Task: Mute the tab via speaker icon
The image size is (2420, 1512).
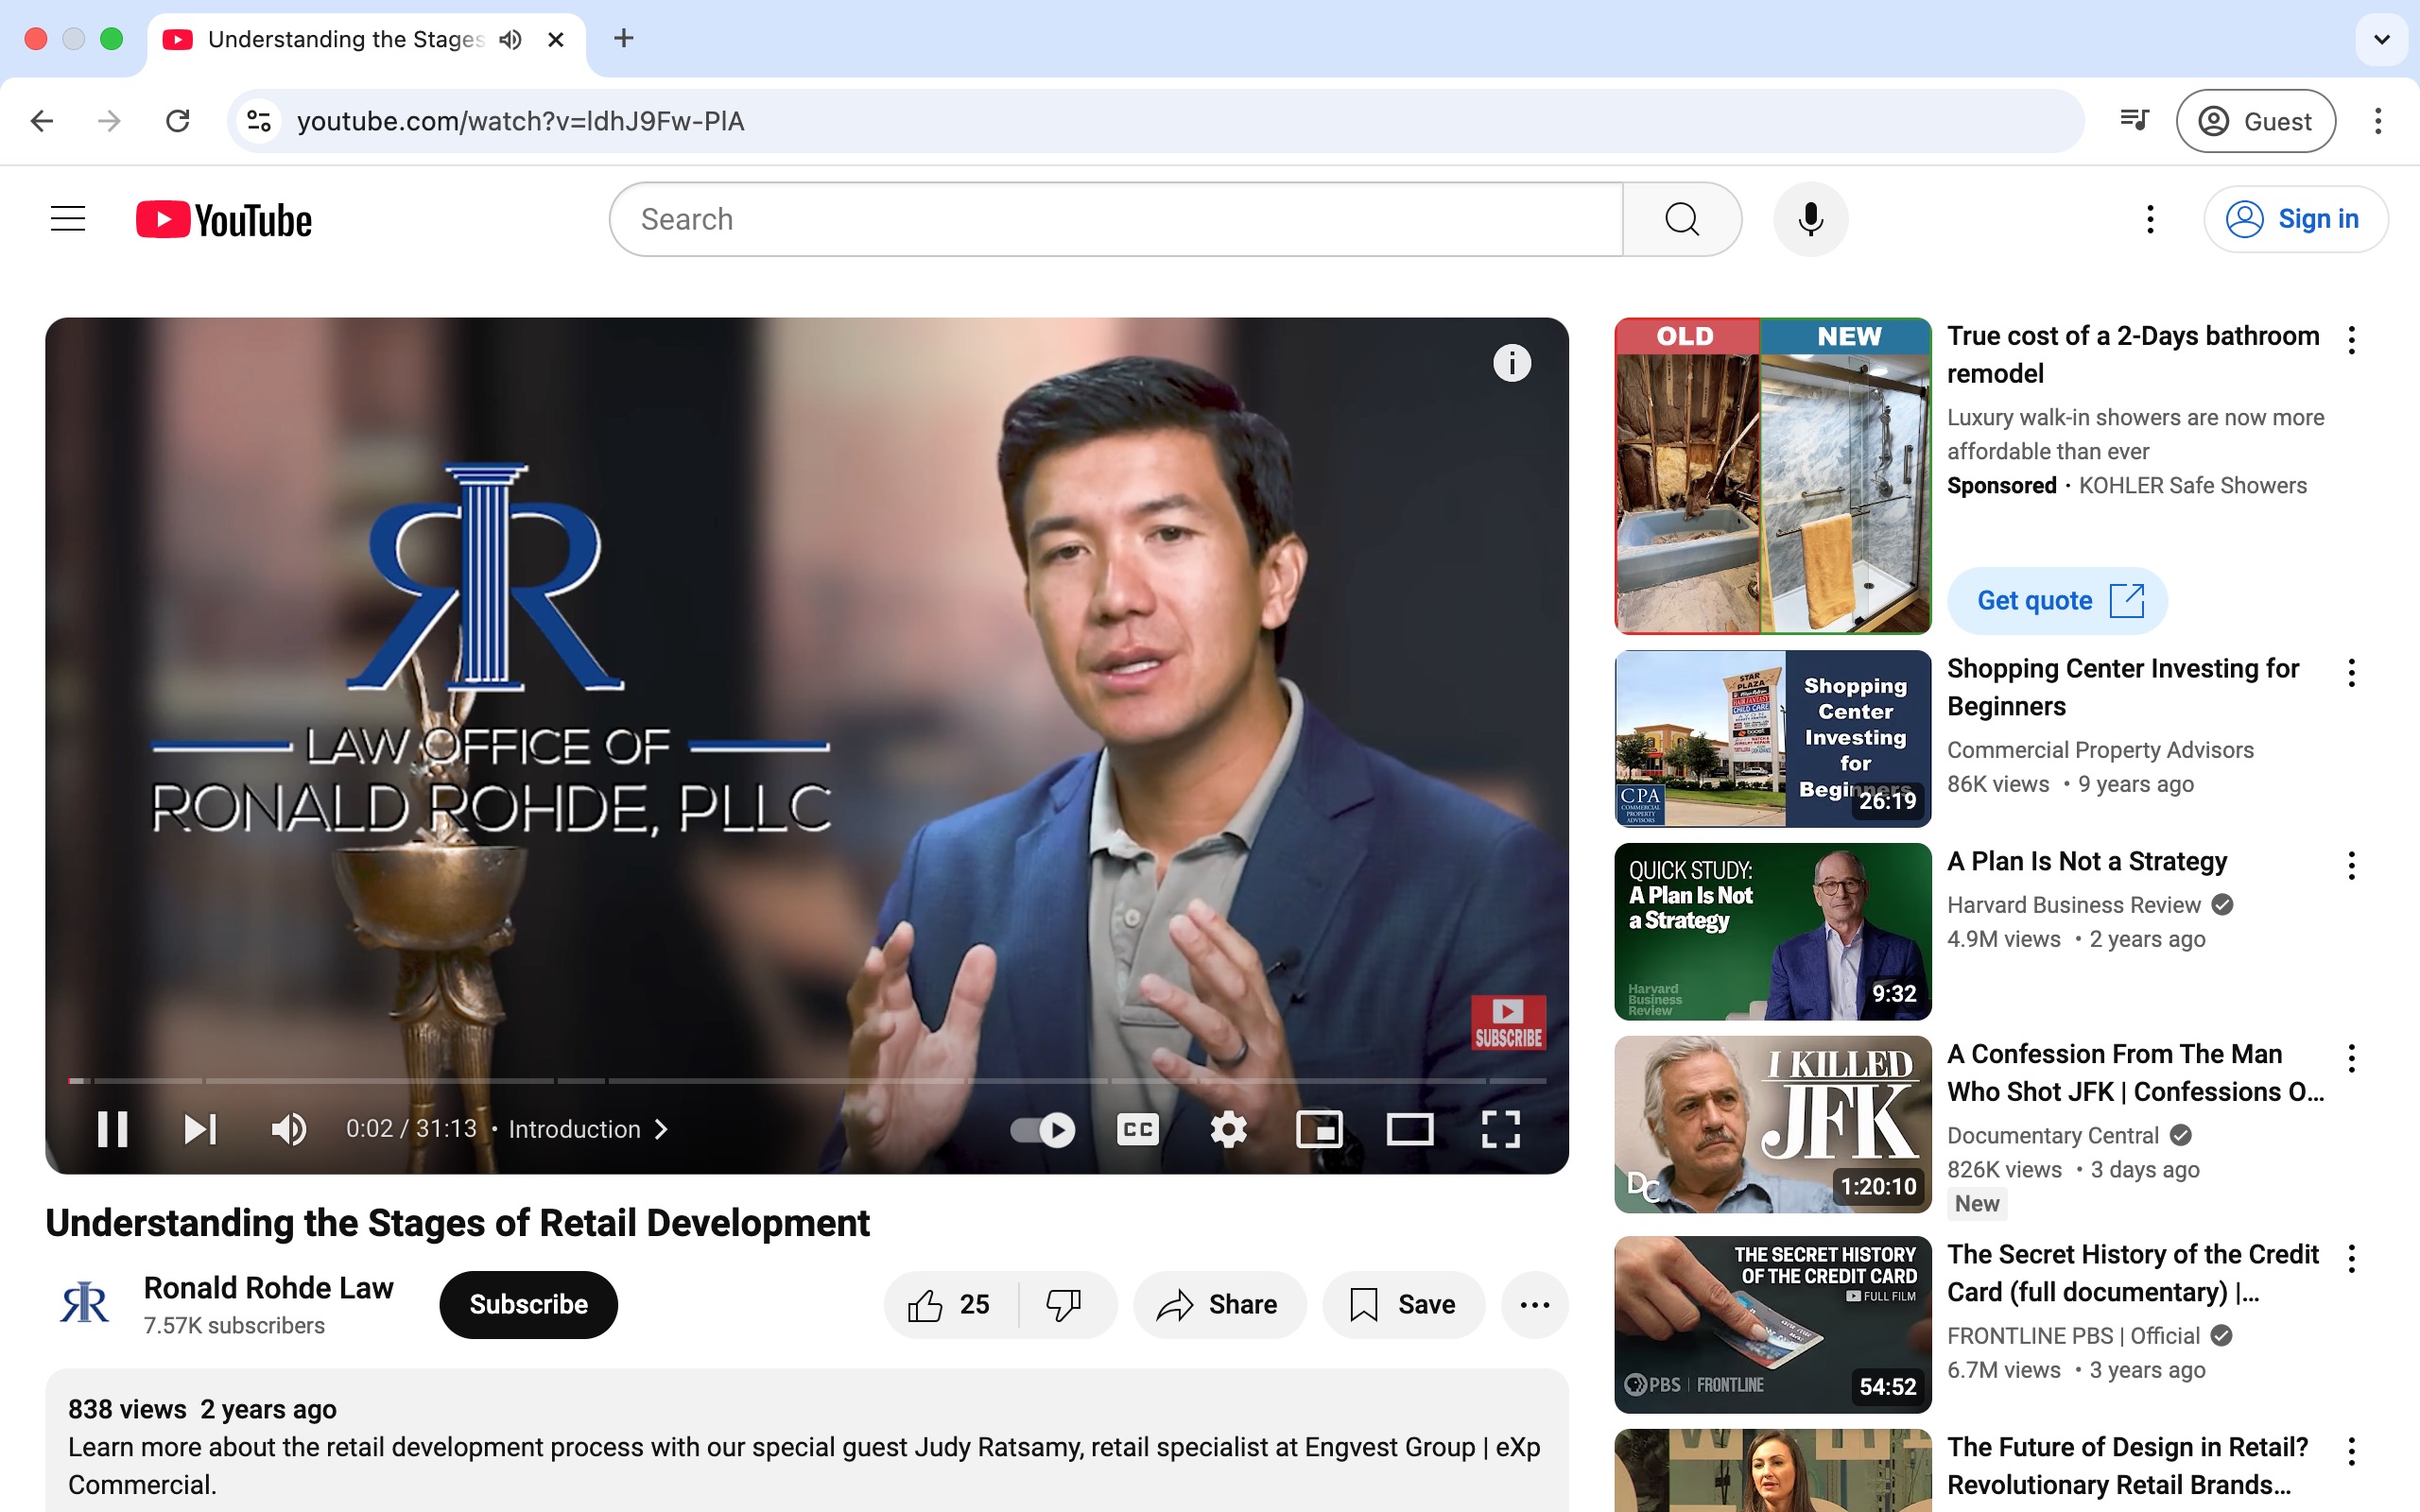Action: tap(510, 39)
